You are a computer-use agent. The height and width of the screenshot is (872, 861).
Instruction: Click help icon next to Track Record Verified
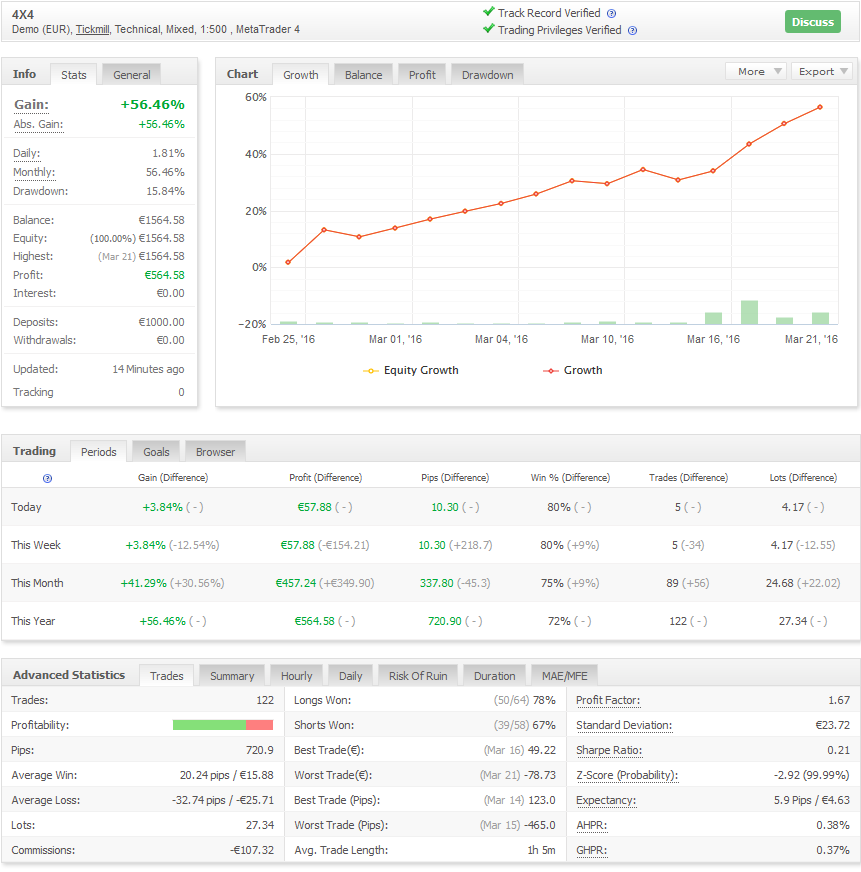611,13
